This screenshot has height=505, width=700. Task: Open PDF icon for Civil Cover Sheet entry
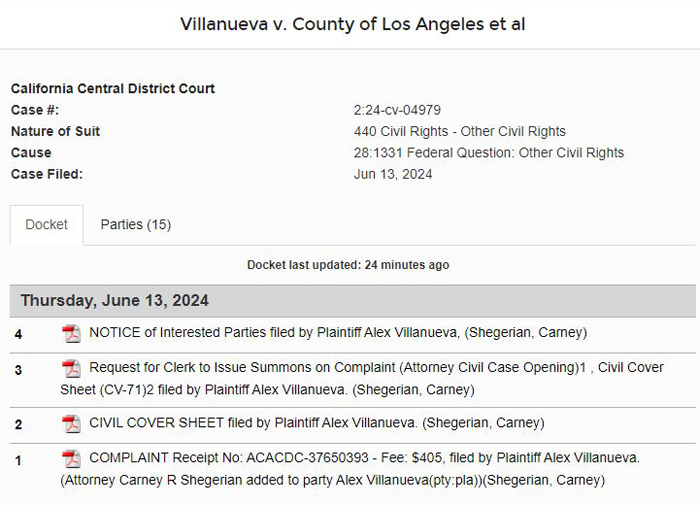[71, 424]
